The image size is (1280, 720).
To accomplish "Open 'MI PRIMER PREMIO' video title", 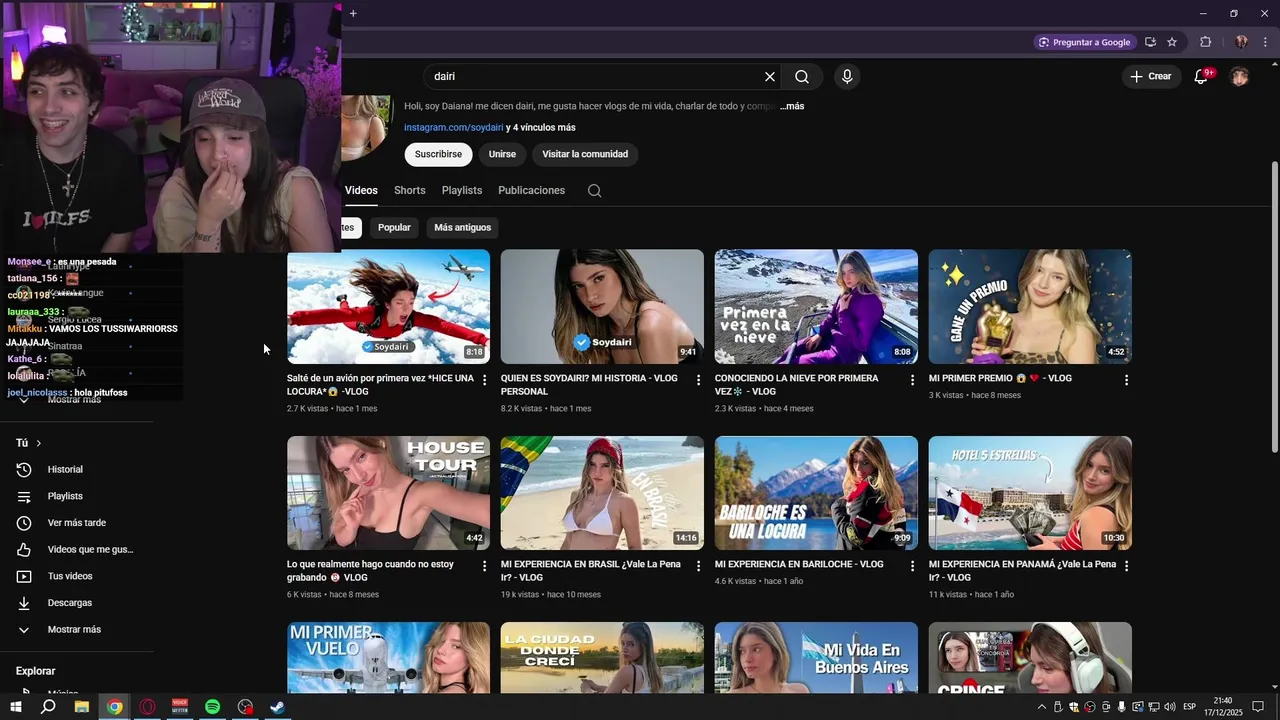I will (1000, 378).
